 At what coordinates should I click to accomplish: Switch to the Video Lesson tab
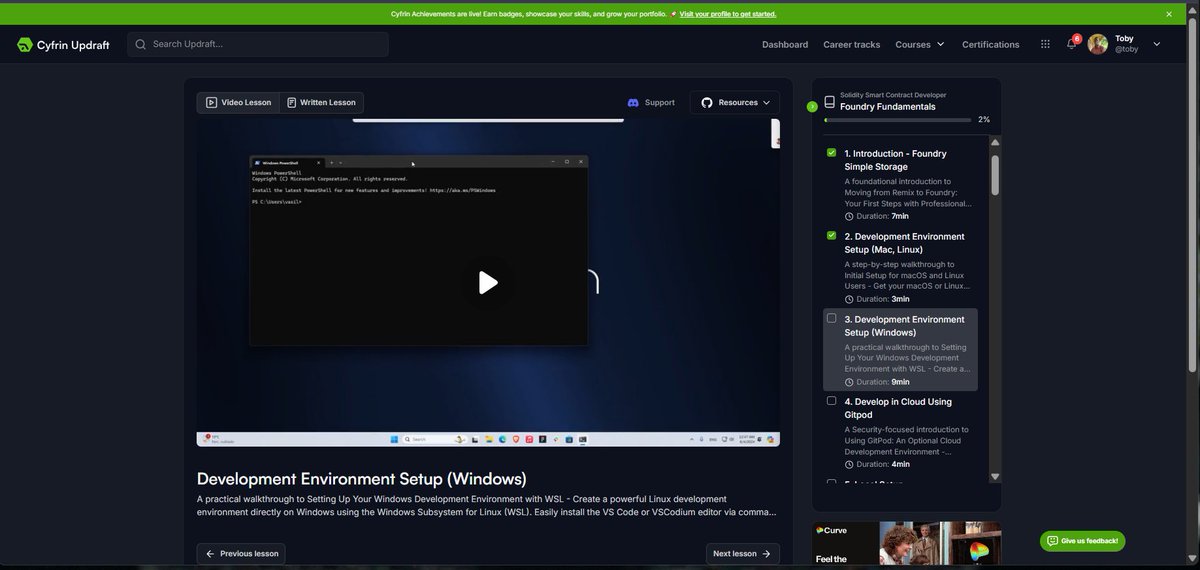coord(238,102)
